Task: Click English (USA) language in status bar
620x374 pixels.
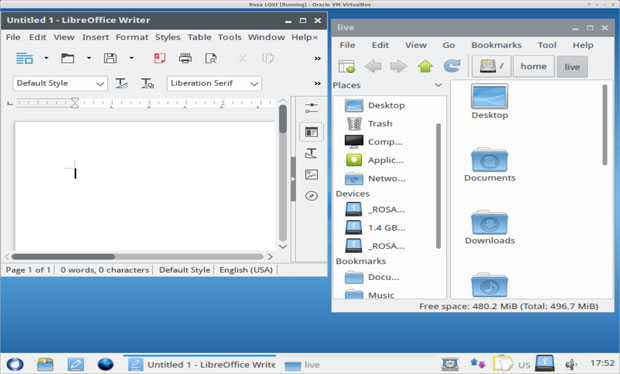Action: pyautogui.click(x=246, y=270)
